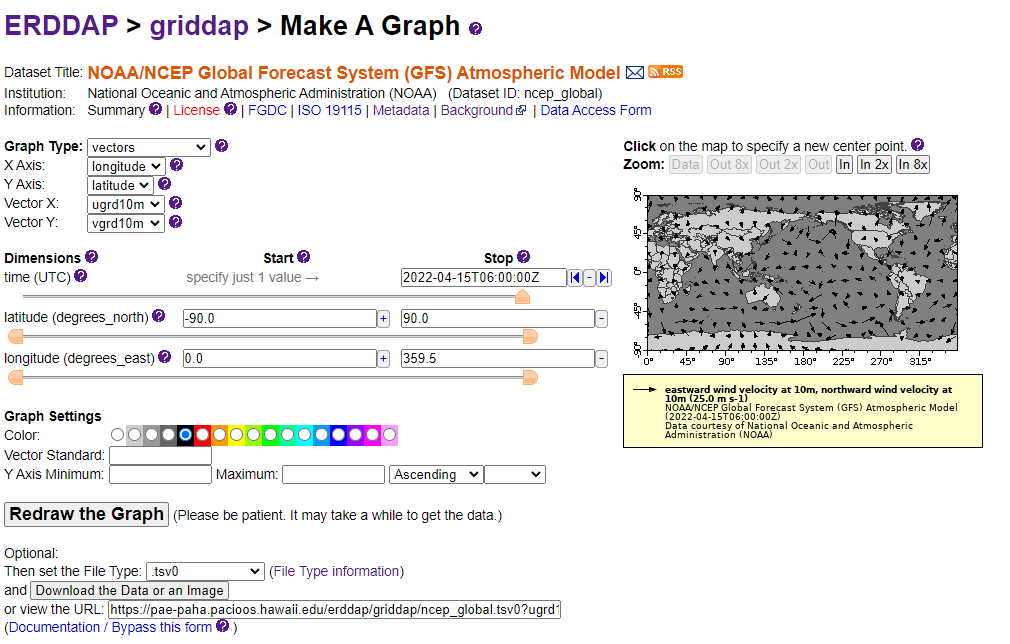Image resolution: width=1010 pixels, height=644 pixels.
Task: Click help icon next to X Axis dropdown
Action: 176,165
